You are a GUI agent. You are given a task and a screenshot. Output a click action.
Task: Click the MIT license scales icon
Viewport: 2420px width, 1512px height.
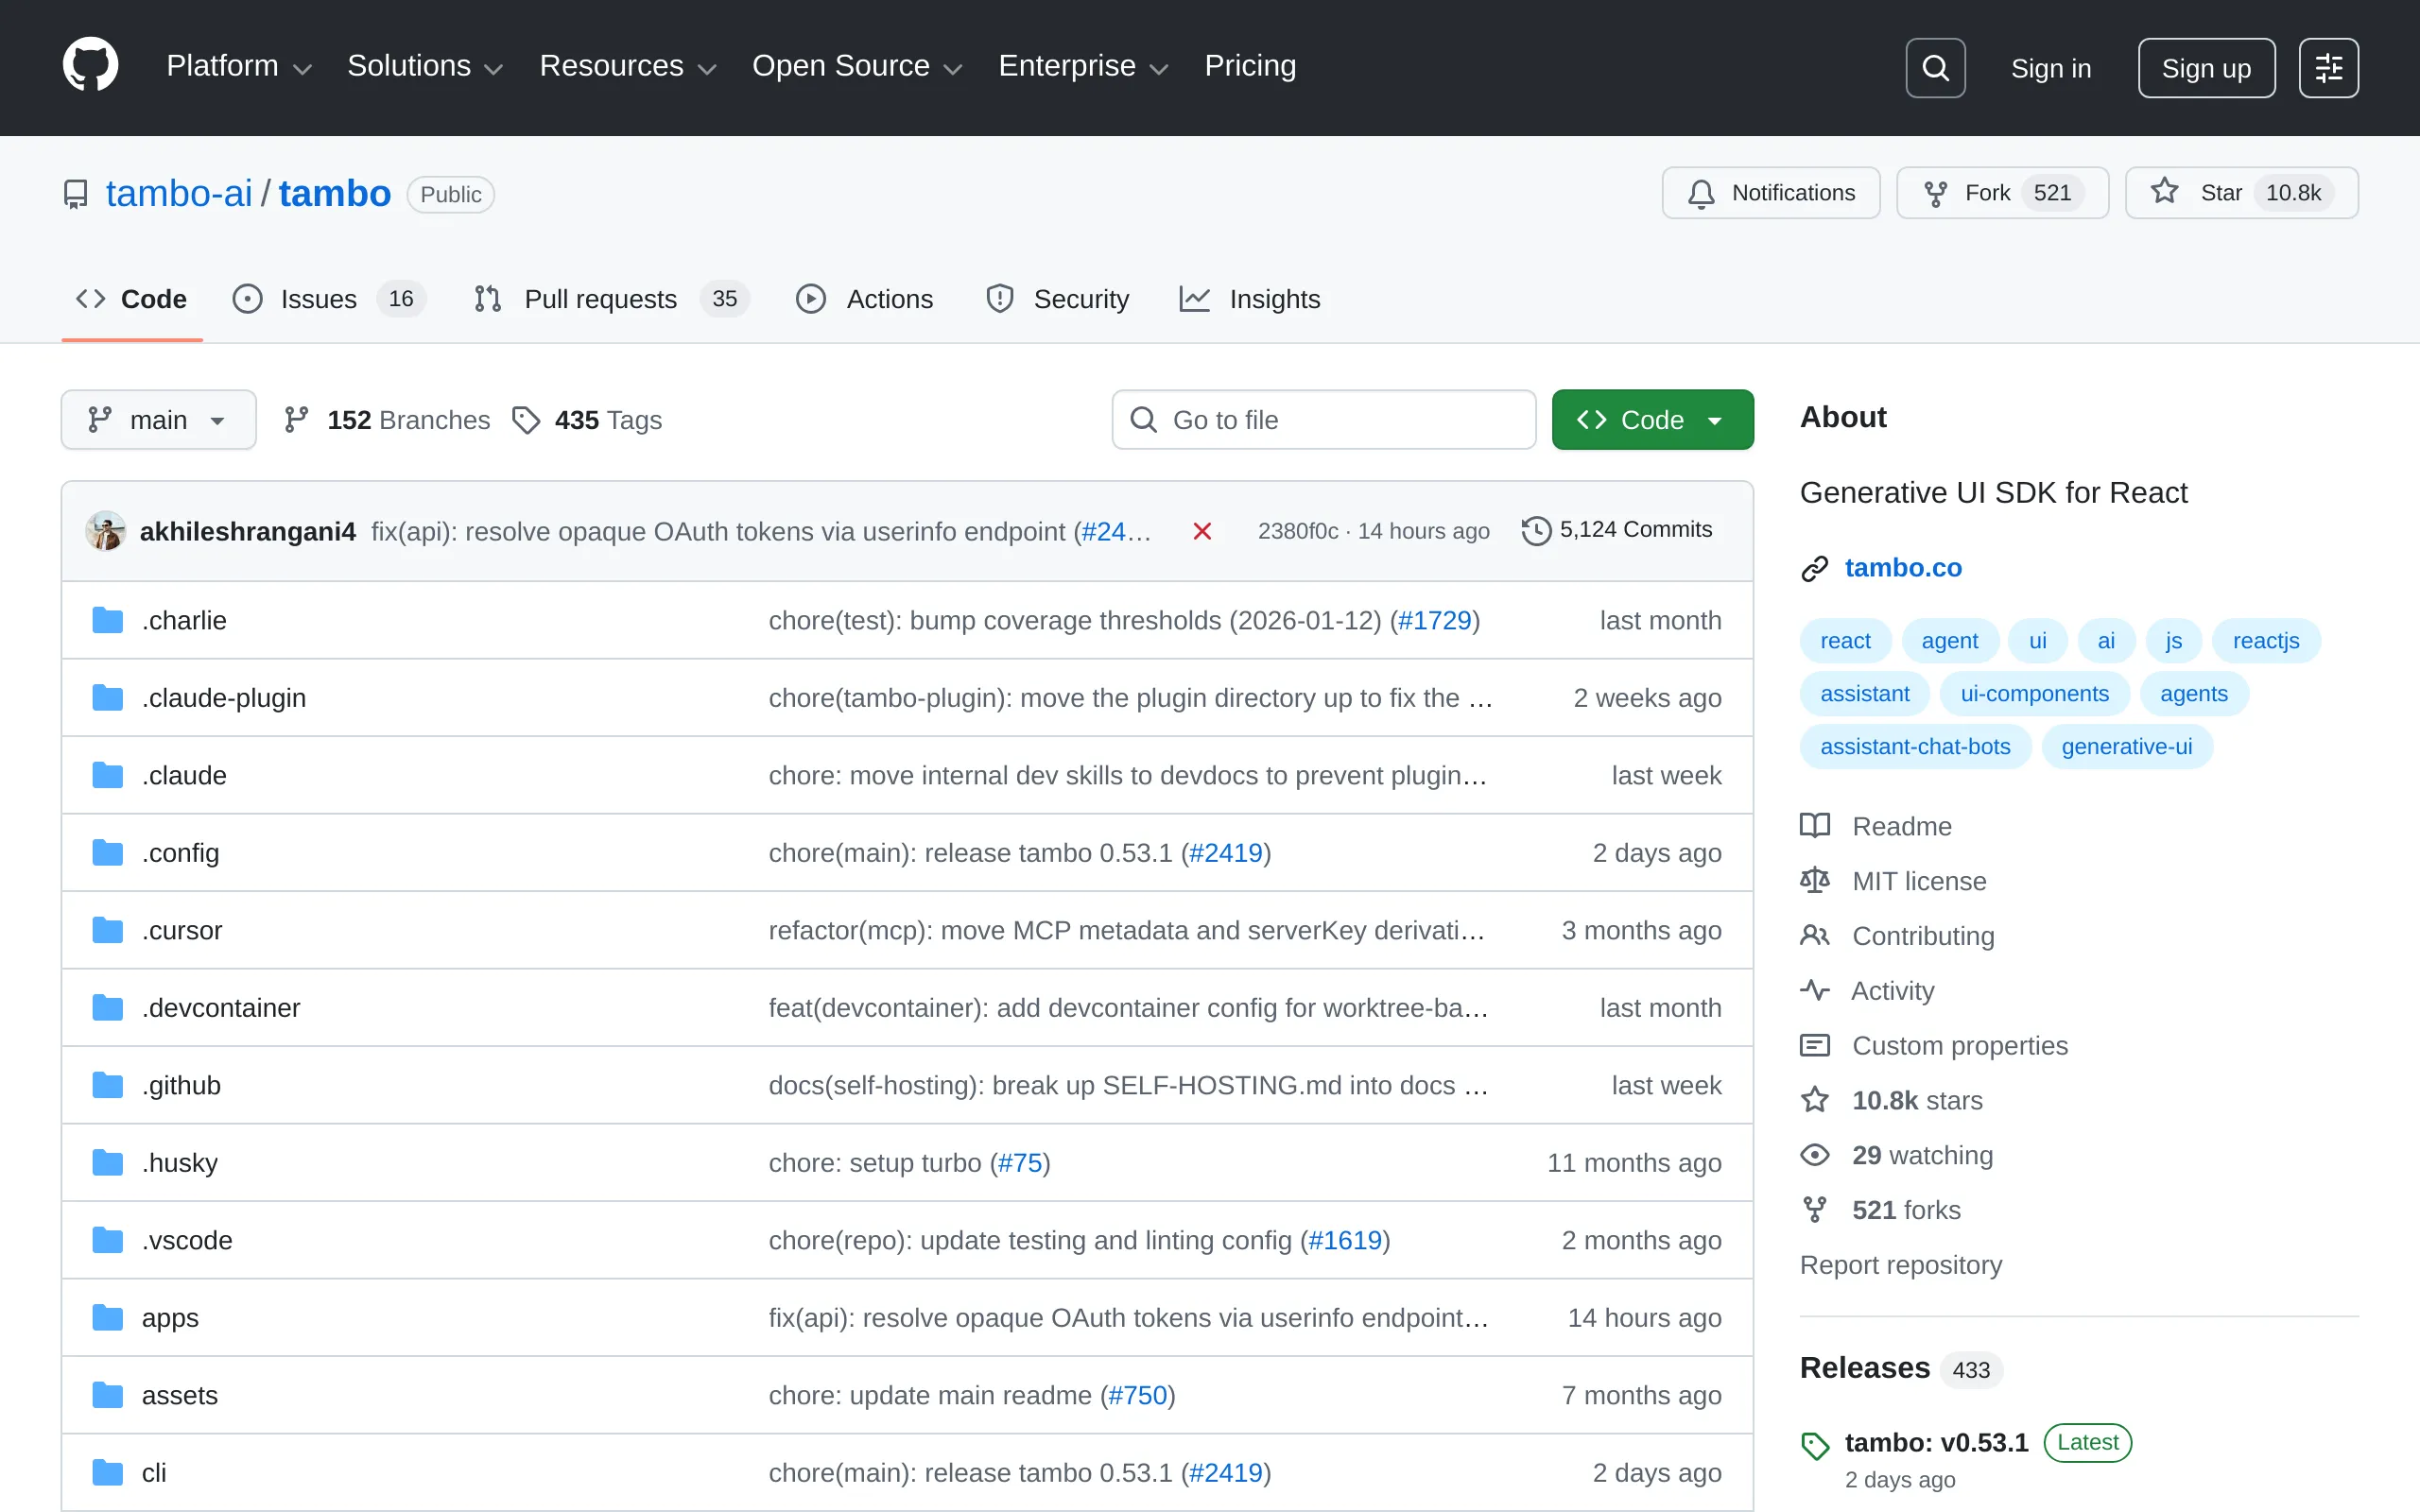point(1814,880)
